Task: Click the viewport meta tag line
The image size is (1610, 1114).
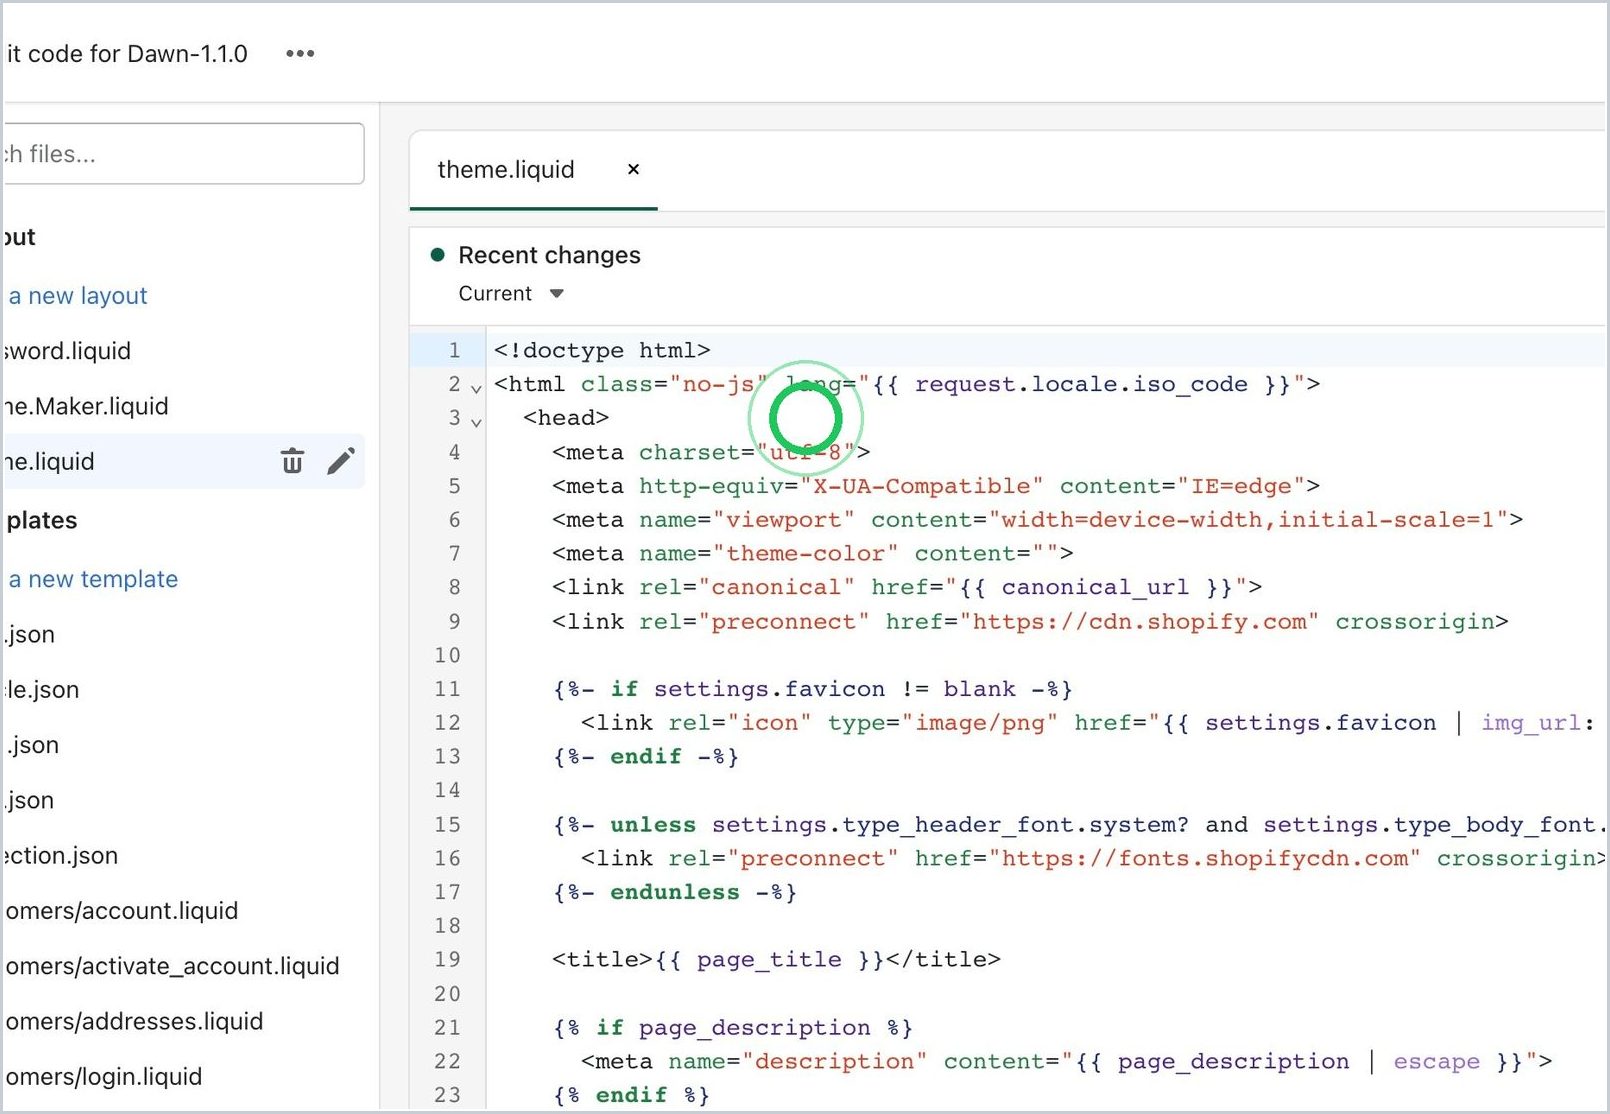Action: click(1038, 519)
